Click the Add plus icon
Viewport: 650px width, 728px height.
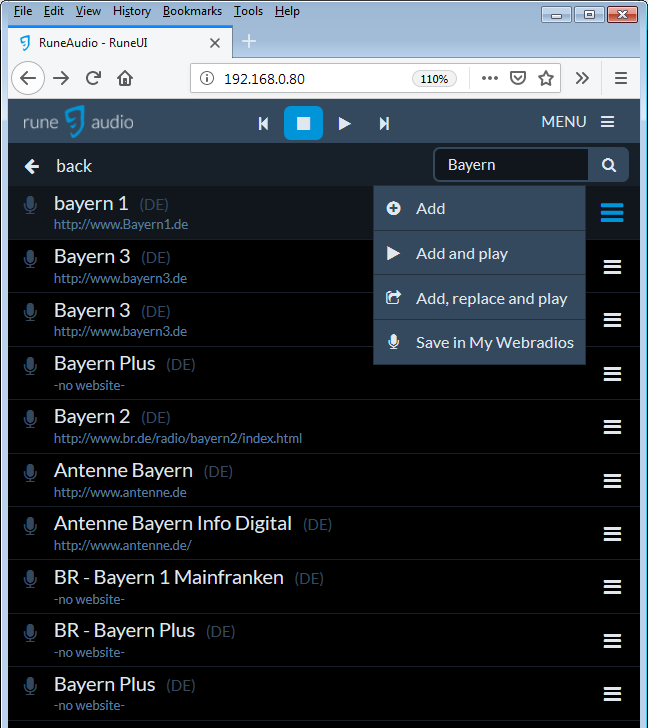tap(393, 208)
